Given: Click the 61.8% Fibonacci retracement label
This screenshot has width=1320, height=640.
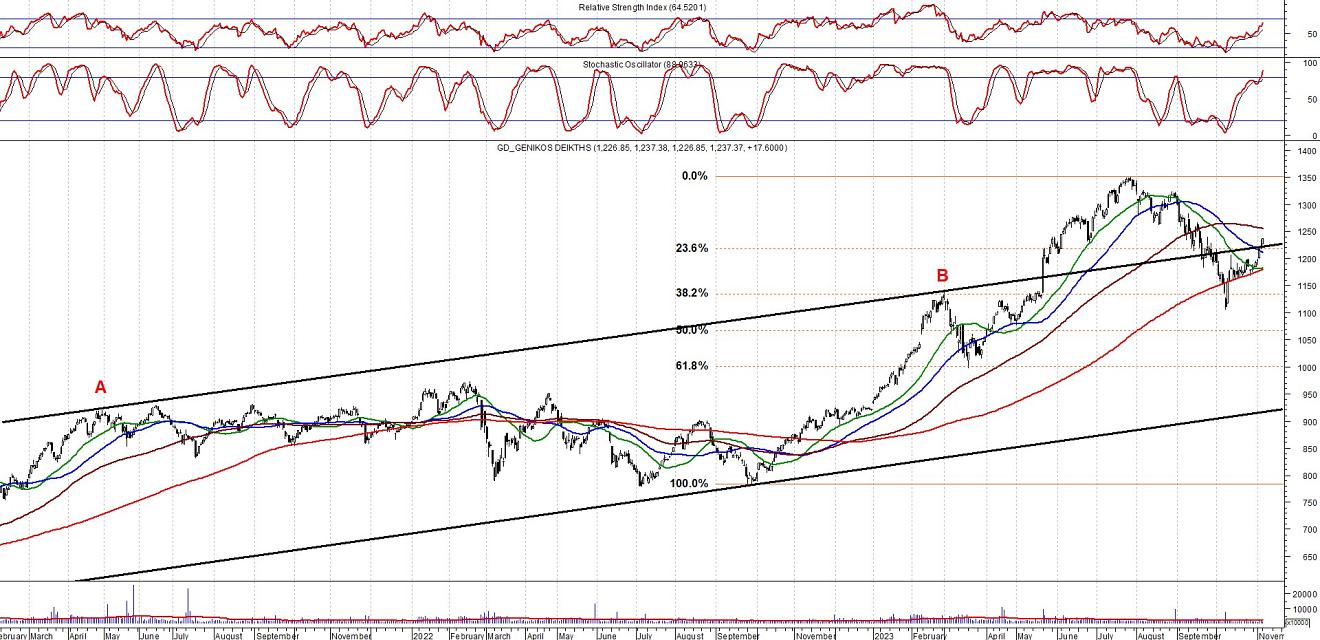Looking at the screenshot, I should (691, 366).
